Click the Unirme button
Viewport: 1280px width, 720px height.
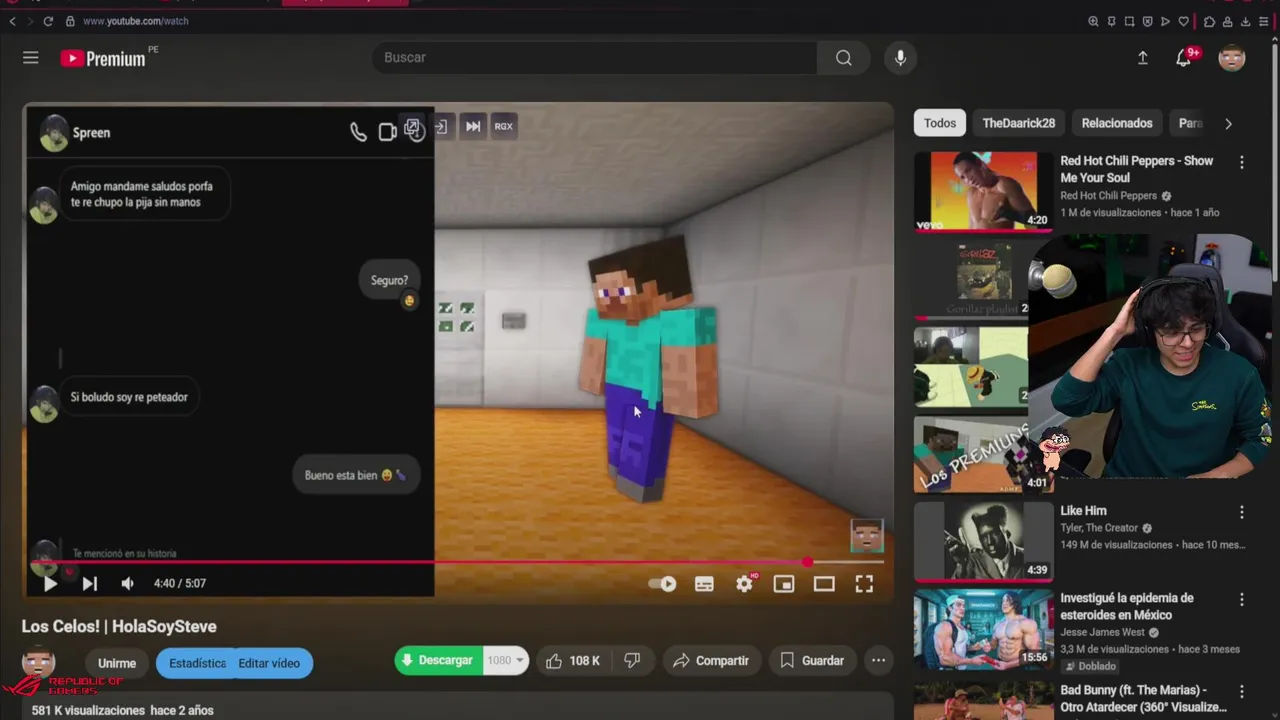117,663
